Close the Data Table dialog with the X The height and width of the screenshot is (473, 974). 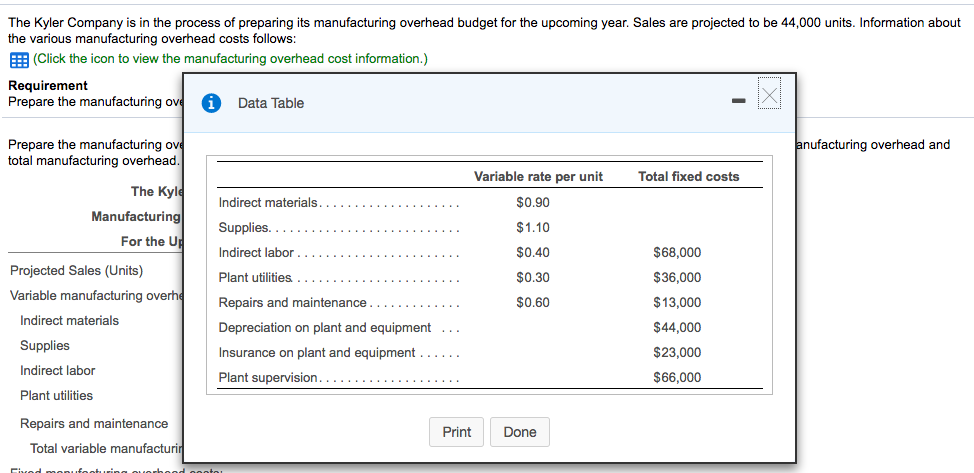click(x=770, y=95)
